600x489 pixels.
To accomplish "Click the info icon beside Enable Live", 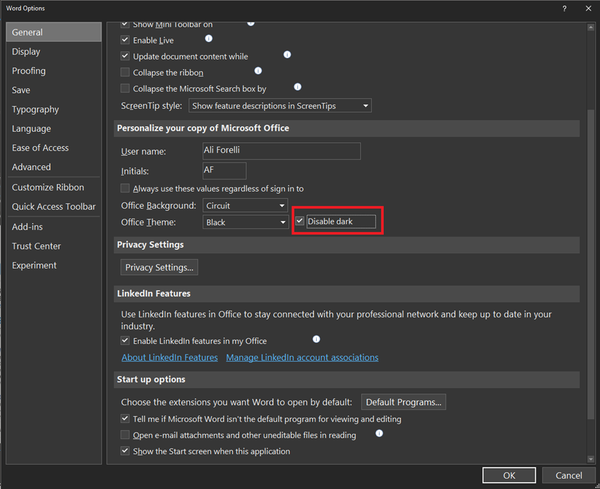I will (x=209, y=38).
